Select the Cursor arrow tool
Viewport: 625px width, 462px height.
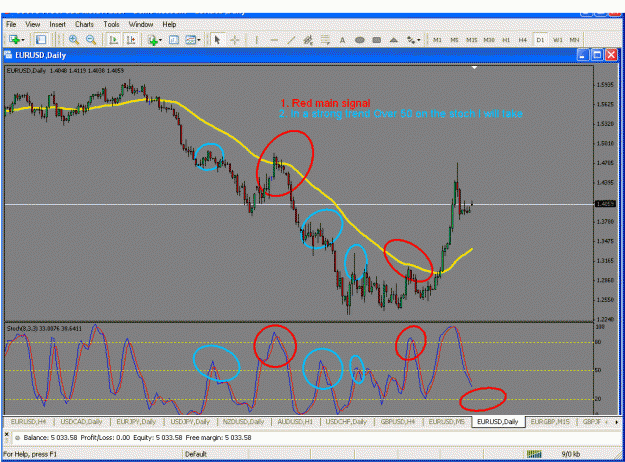(x=217, y=39)
